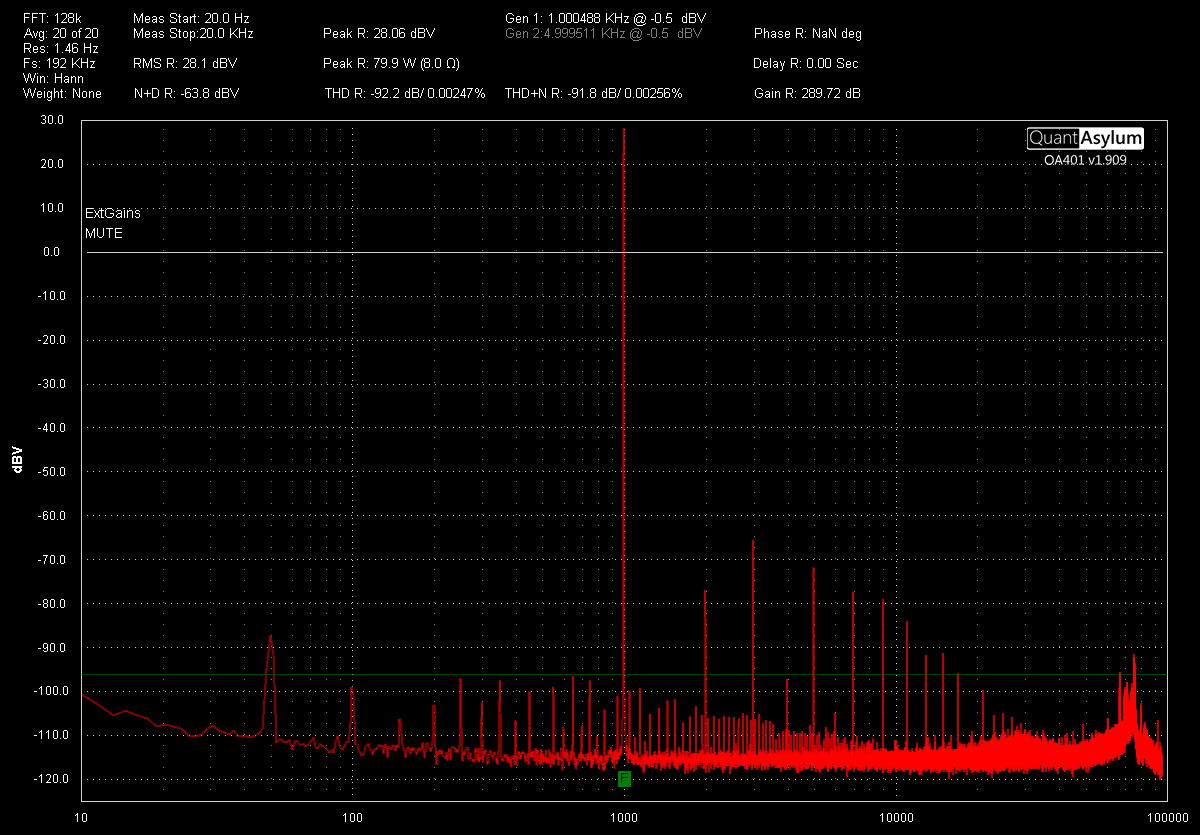Click the 'ExtGains' label on graph
Screen dimensions: 1200x835
click(x=113, y=213)
